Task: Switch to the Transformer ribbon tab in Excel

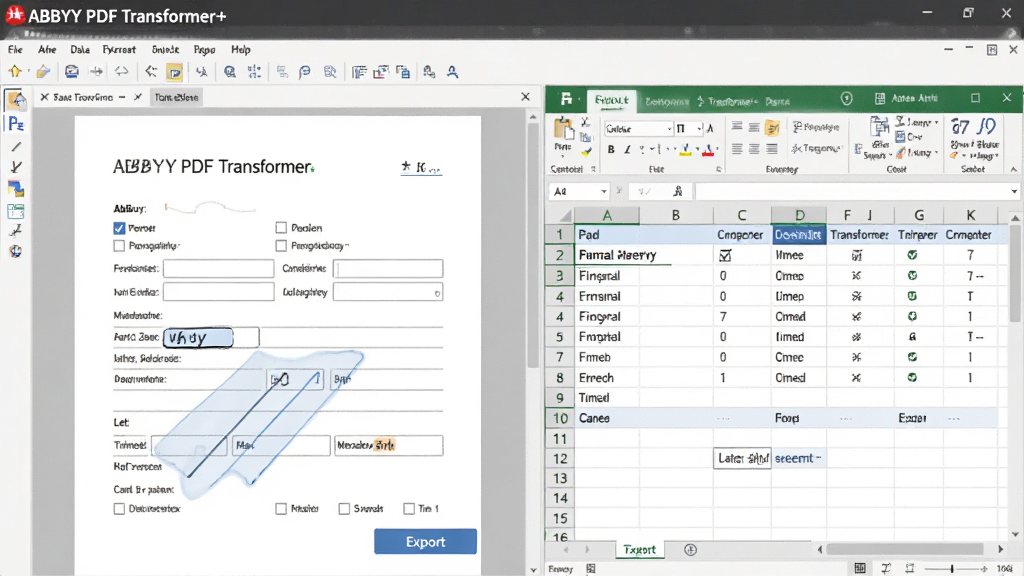Action: [x=731, y=101]
